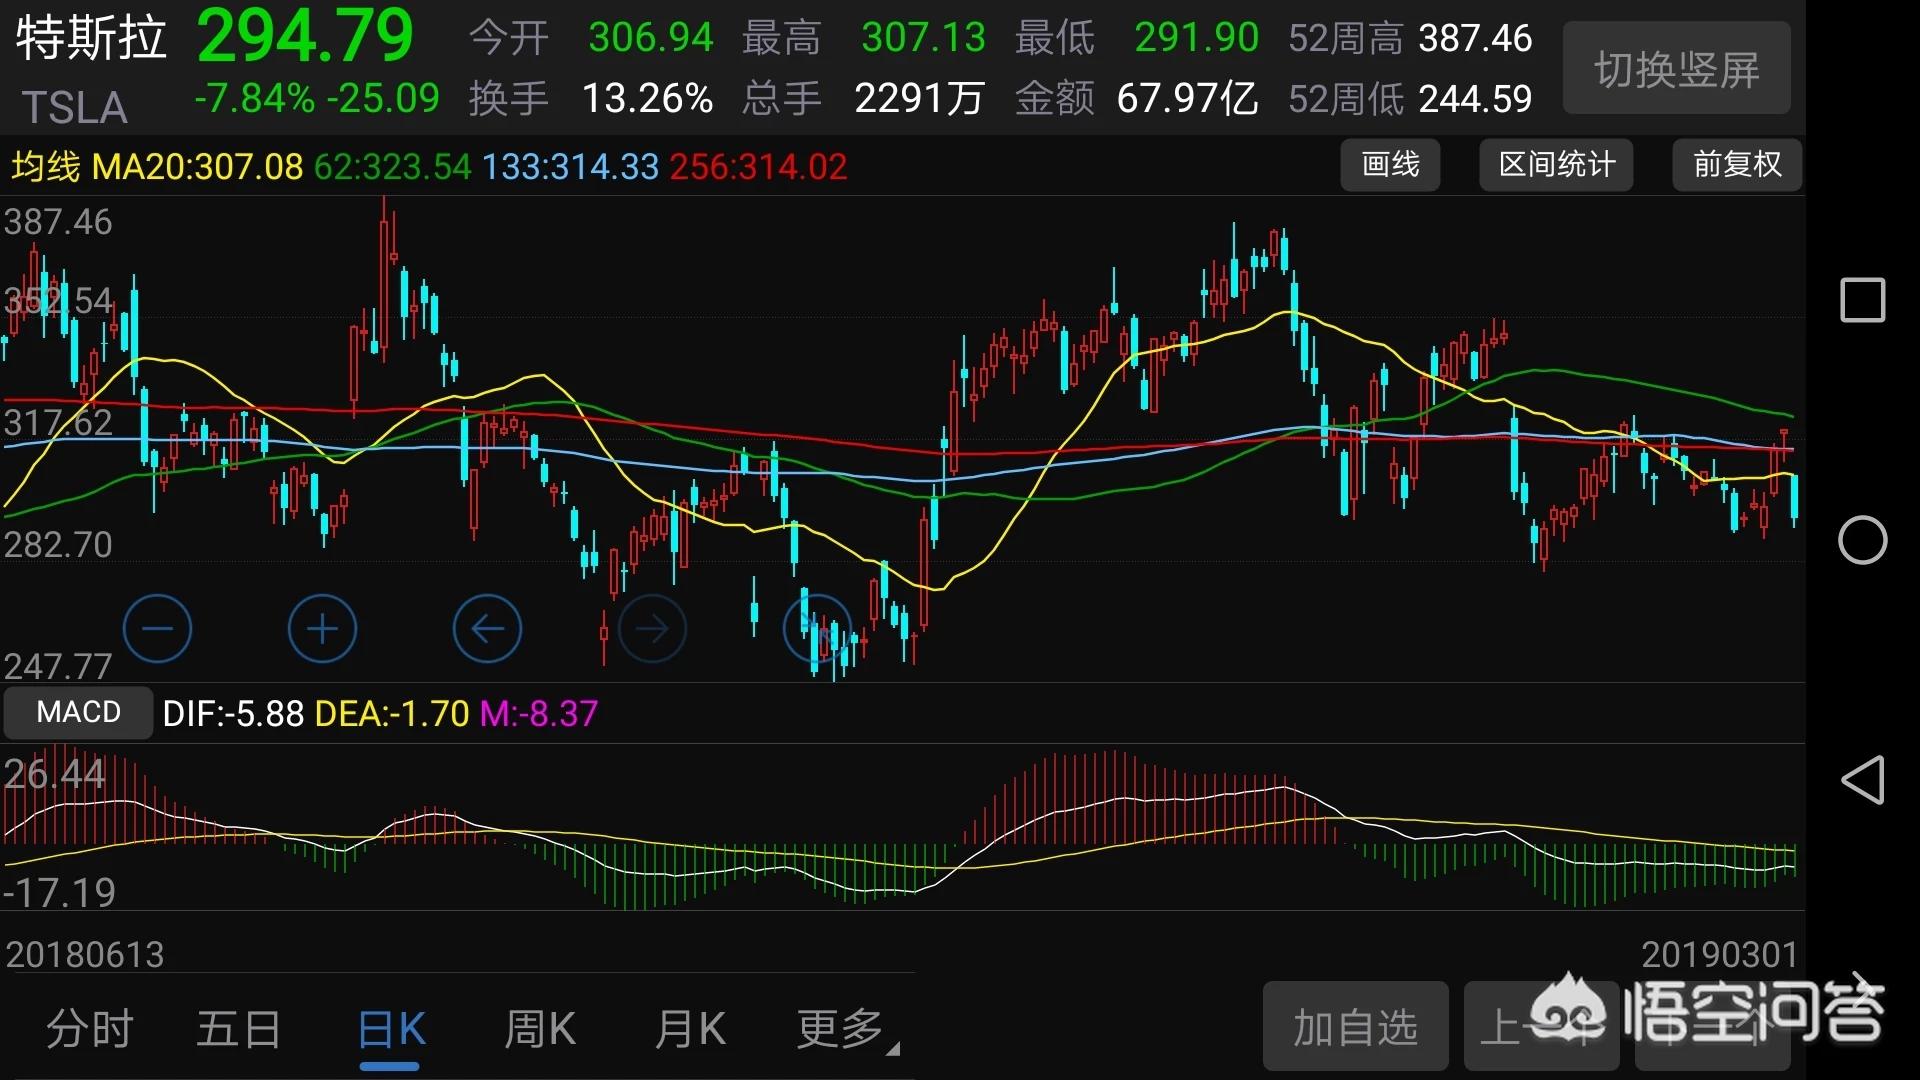Image resolution: width=1920 pixels, height=1080 pixels.
Task: Switch to the 分时 intraday tab
Action: 90,1029
